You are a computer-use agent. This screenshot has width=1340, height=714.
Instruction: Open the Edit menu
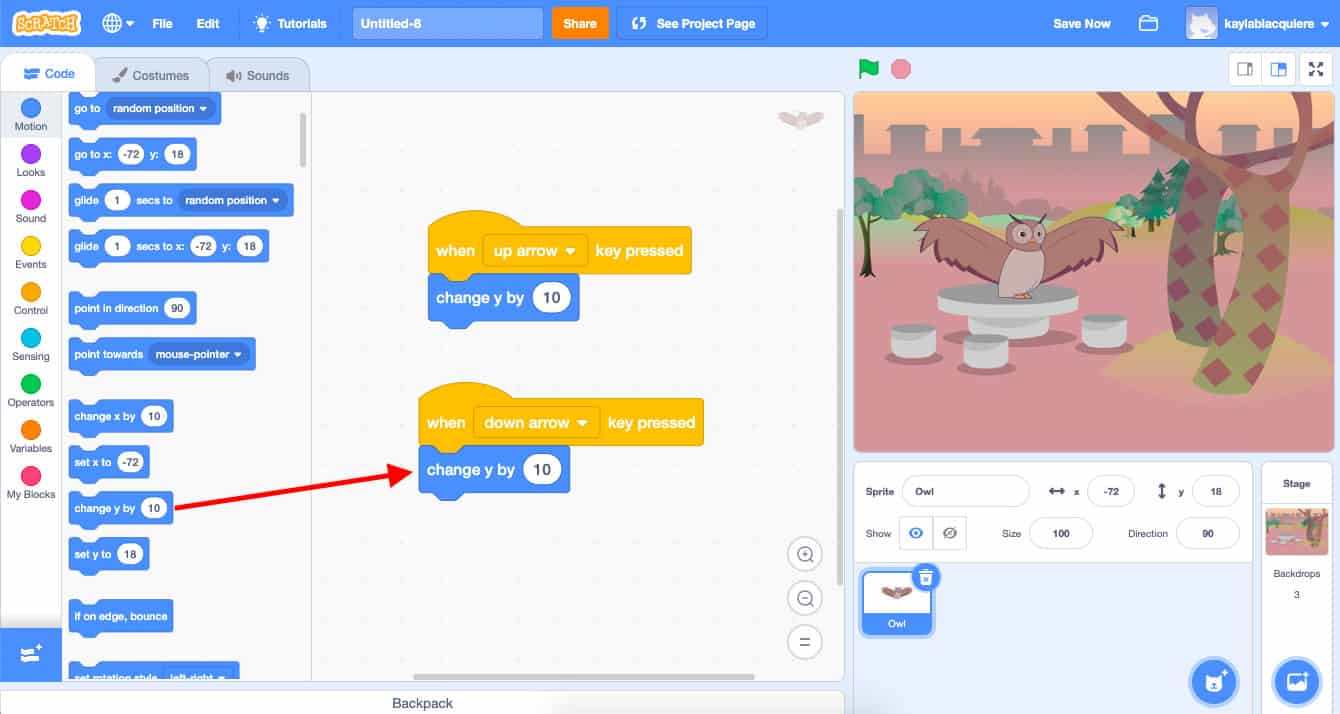208,23
